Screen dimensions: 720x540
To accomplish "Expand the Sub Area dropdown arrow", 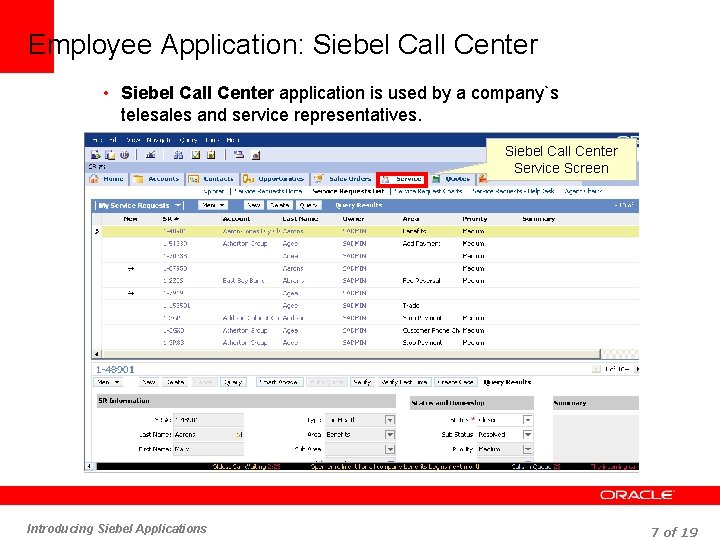I will click(x=390, y=449).
